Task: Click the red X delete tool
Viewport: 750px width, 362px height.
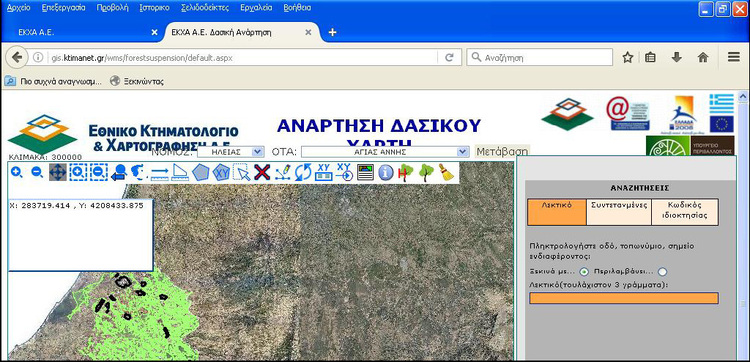Action: 262,172
